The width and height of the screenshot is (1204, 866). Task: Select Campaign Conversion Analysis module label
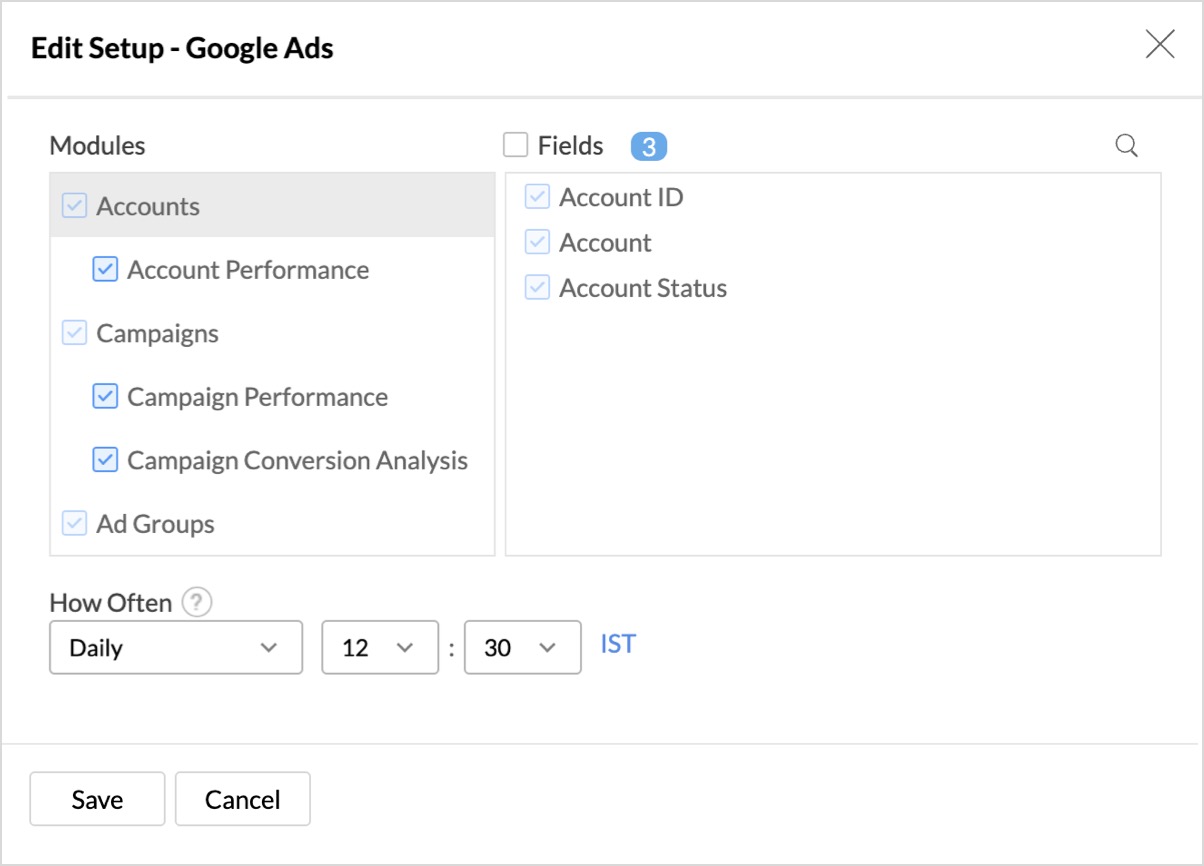click(x=297, y=460)
